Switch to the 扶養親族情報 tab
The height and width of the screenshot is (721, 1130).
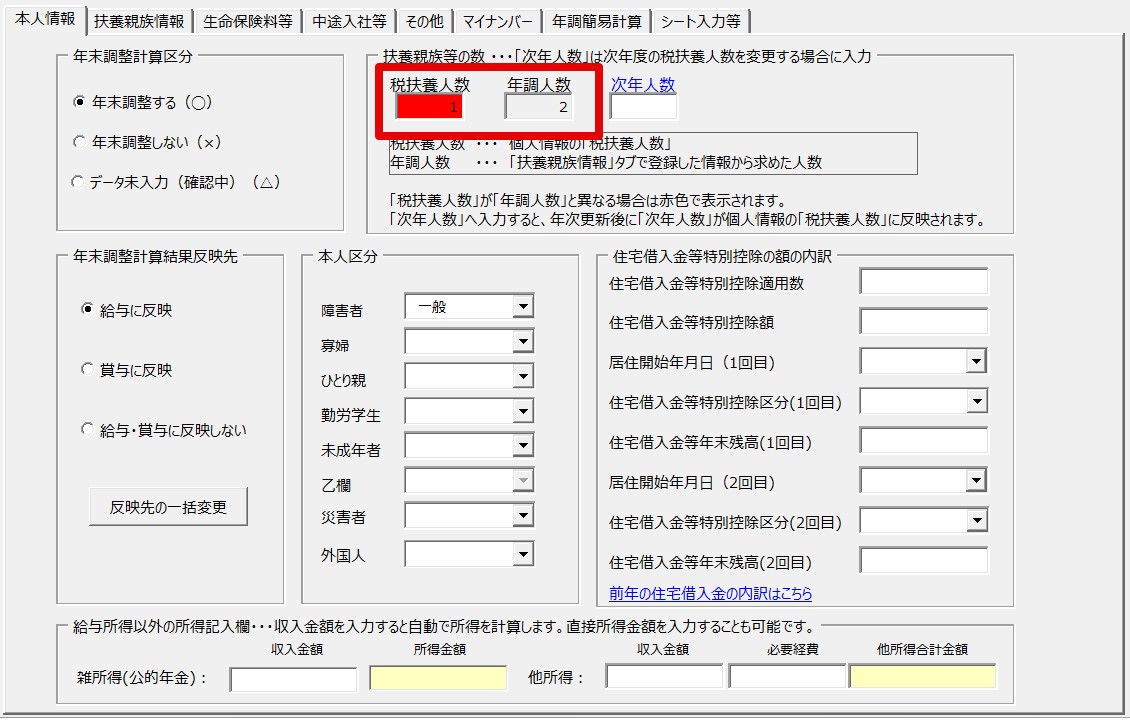pos(139,21)
